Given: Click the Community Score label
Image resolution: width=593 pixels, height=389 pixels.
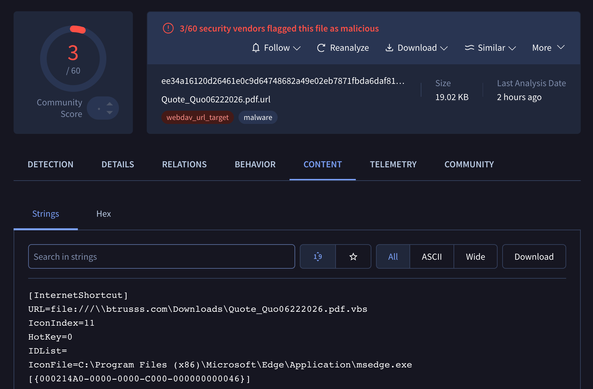Looking at the screenshot, I should tap(59, 108).
